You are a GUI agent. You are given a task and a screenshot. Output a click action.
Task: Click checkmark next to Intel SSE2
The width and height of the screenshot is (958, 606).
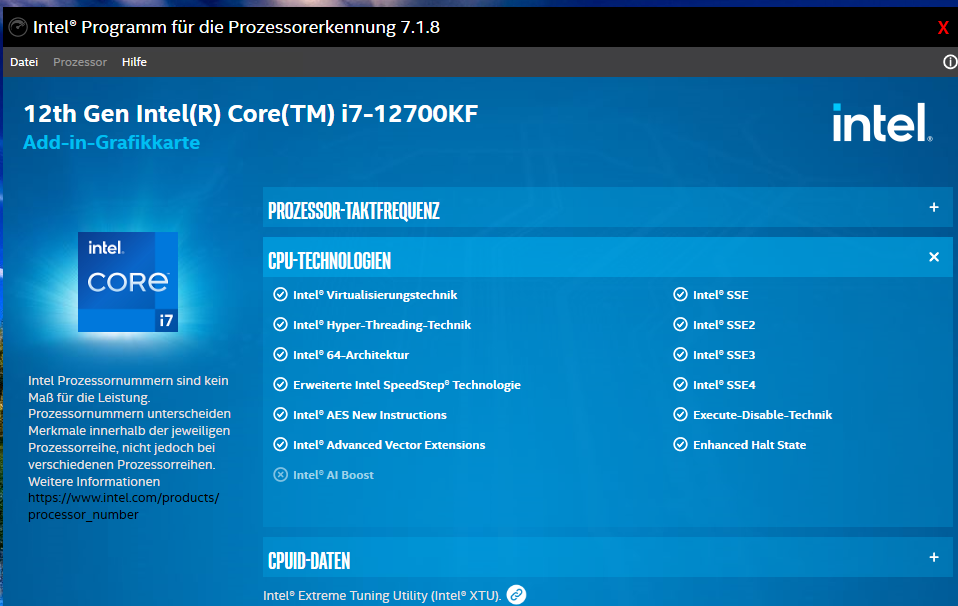pyautogui.click(x=680, y=324)
